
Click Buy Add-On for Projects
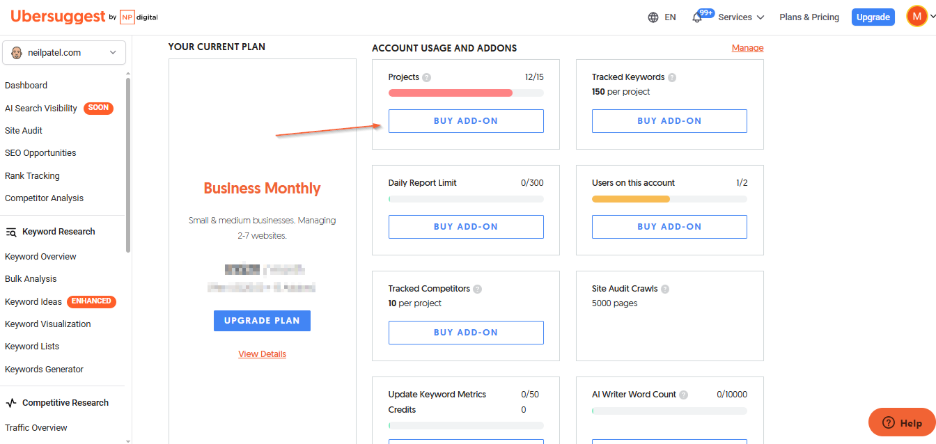click(466, 121)
